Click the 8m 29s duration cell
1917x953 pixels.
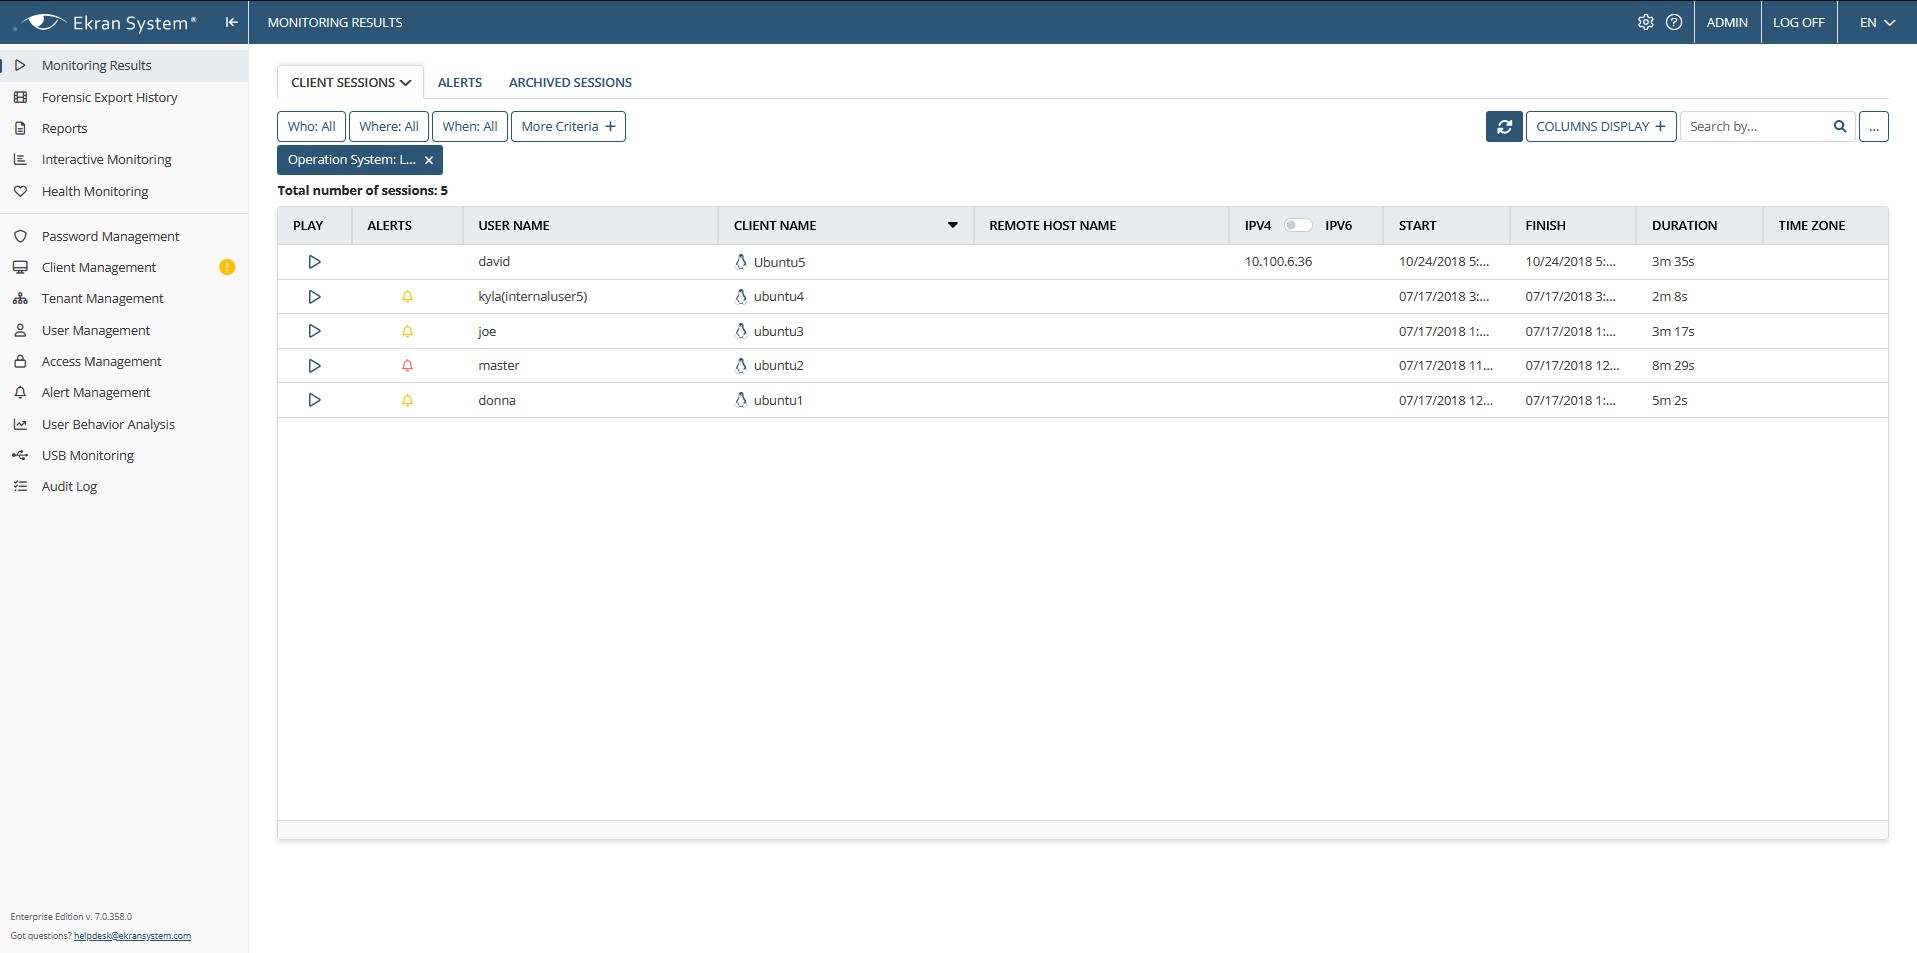1673,366
